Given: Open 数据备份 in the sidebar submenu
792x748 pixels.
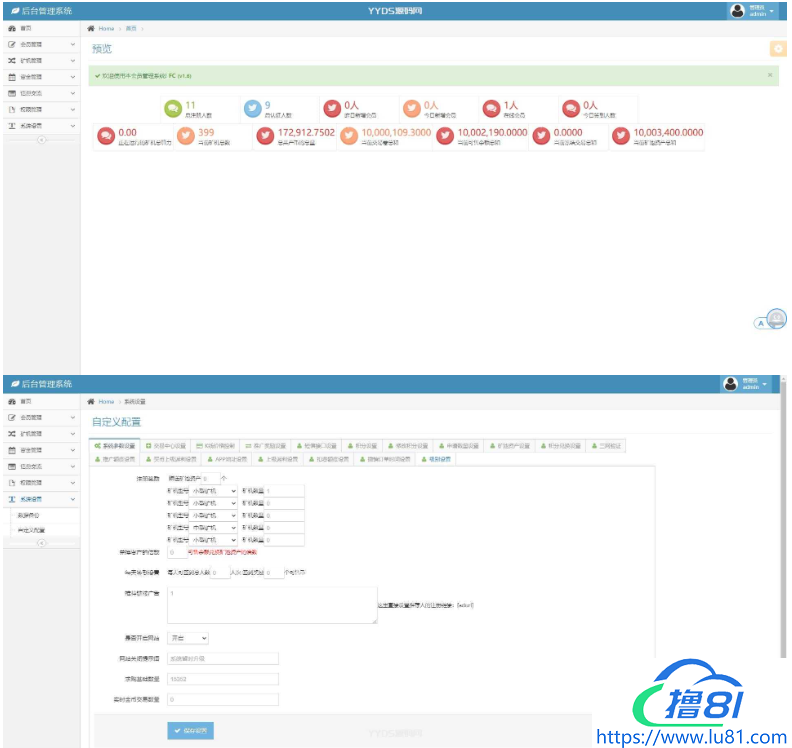Looking at the screenshot, I should (x=28, y=515).
